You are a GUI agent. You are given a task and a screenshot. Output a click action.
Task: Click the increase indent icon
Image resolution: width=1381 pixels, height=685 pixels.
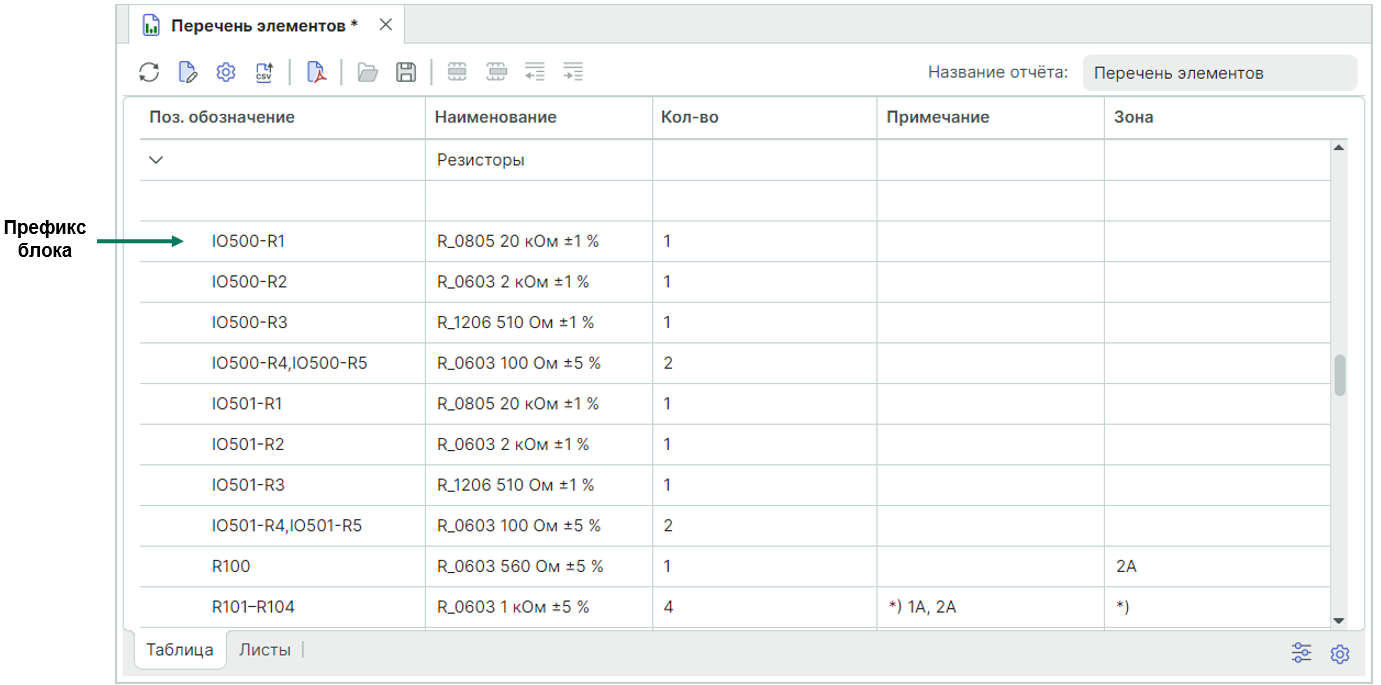(573, 72)
